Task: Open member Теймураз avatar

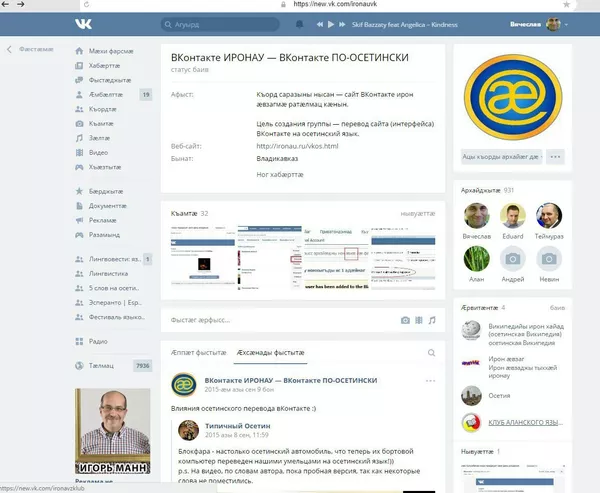Action: coord(549,215)
